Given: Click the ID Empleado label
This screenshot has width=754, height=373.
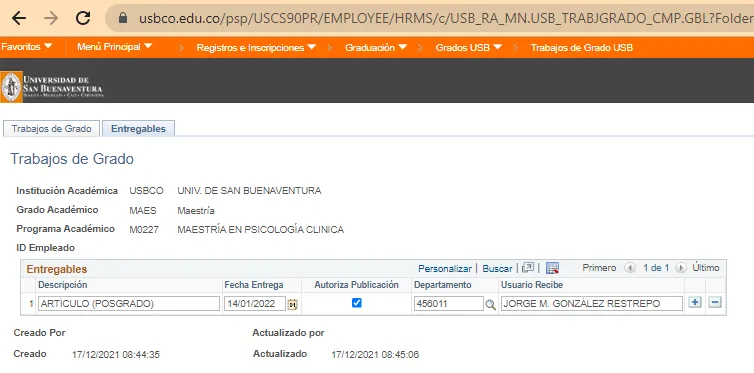Looking at the screenshot, I should coord(46,248).
